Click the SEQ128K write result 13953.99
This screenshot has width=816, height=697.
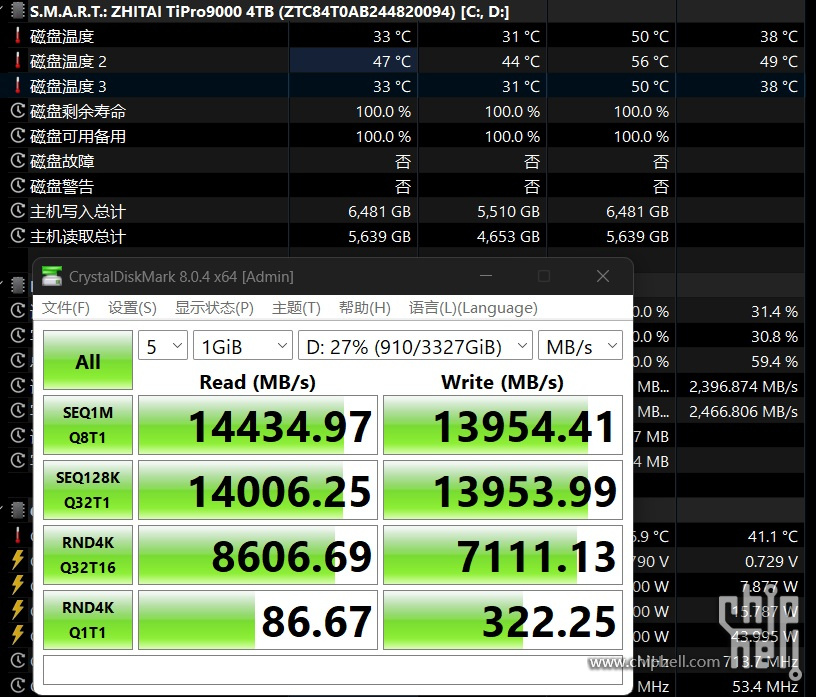point(503,490)
